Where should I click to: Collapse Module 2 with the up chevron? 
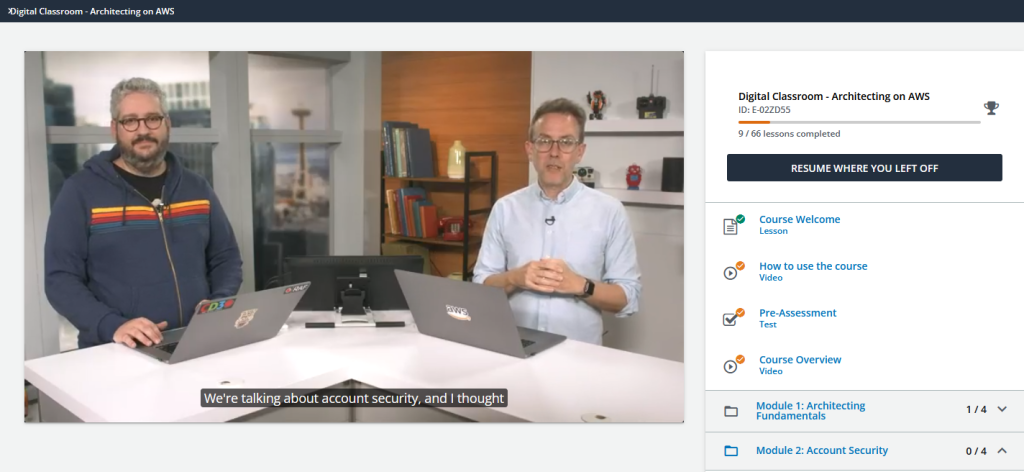coord(1002,450)
